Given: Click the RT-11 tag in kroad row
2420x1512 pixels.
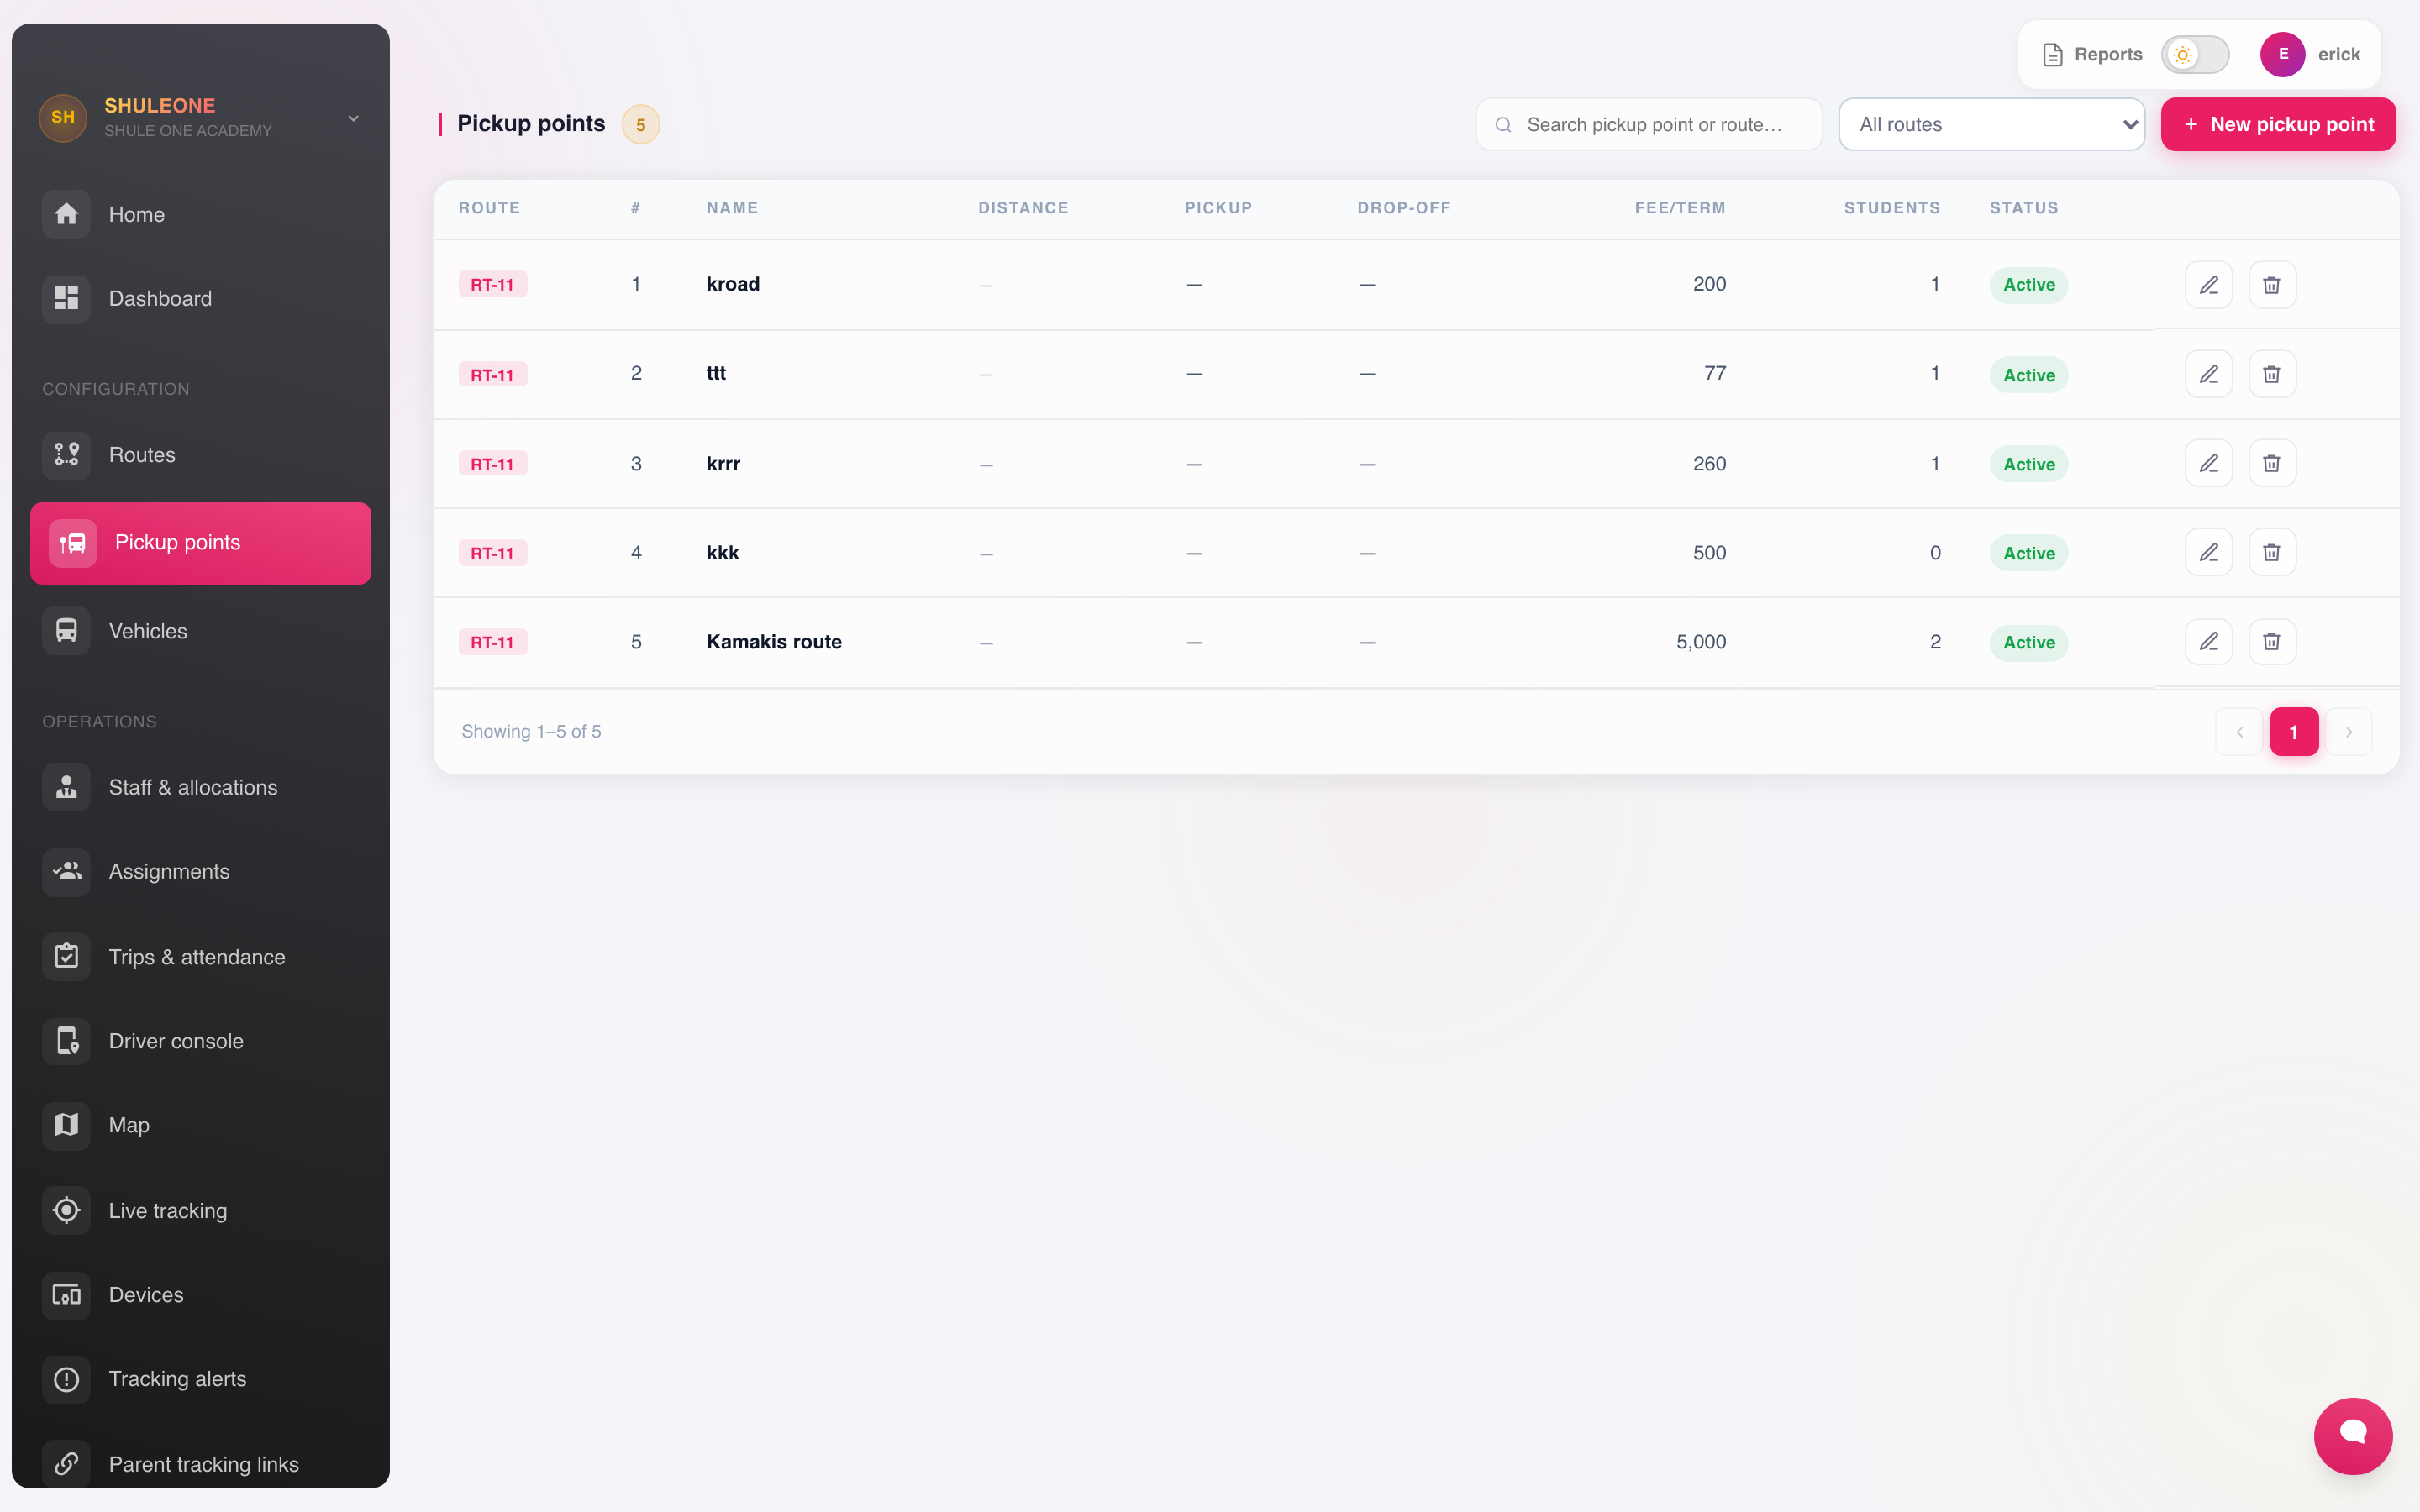Looking at the screenshot, I should pos(492,284).
